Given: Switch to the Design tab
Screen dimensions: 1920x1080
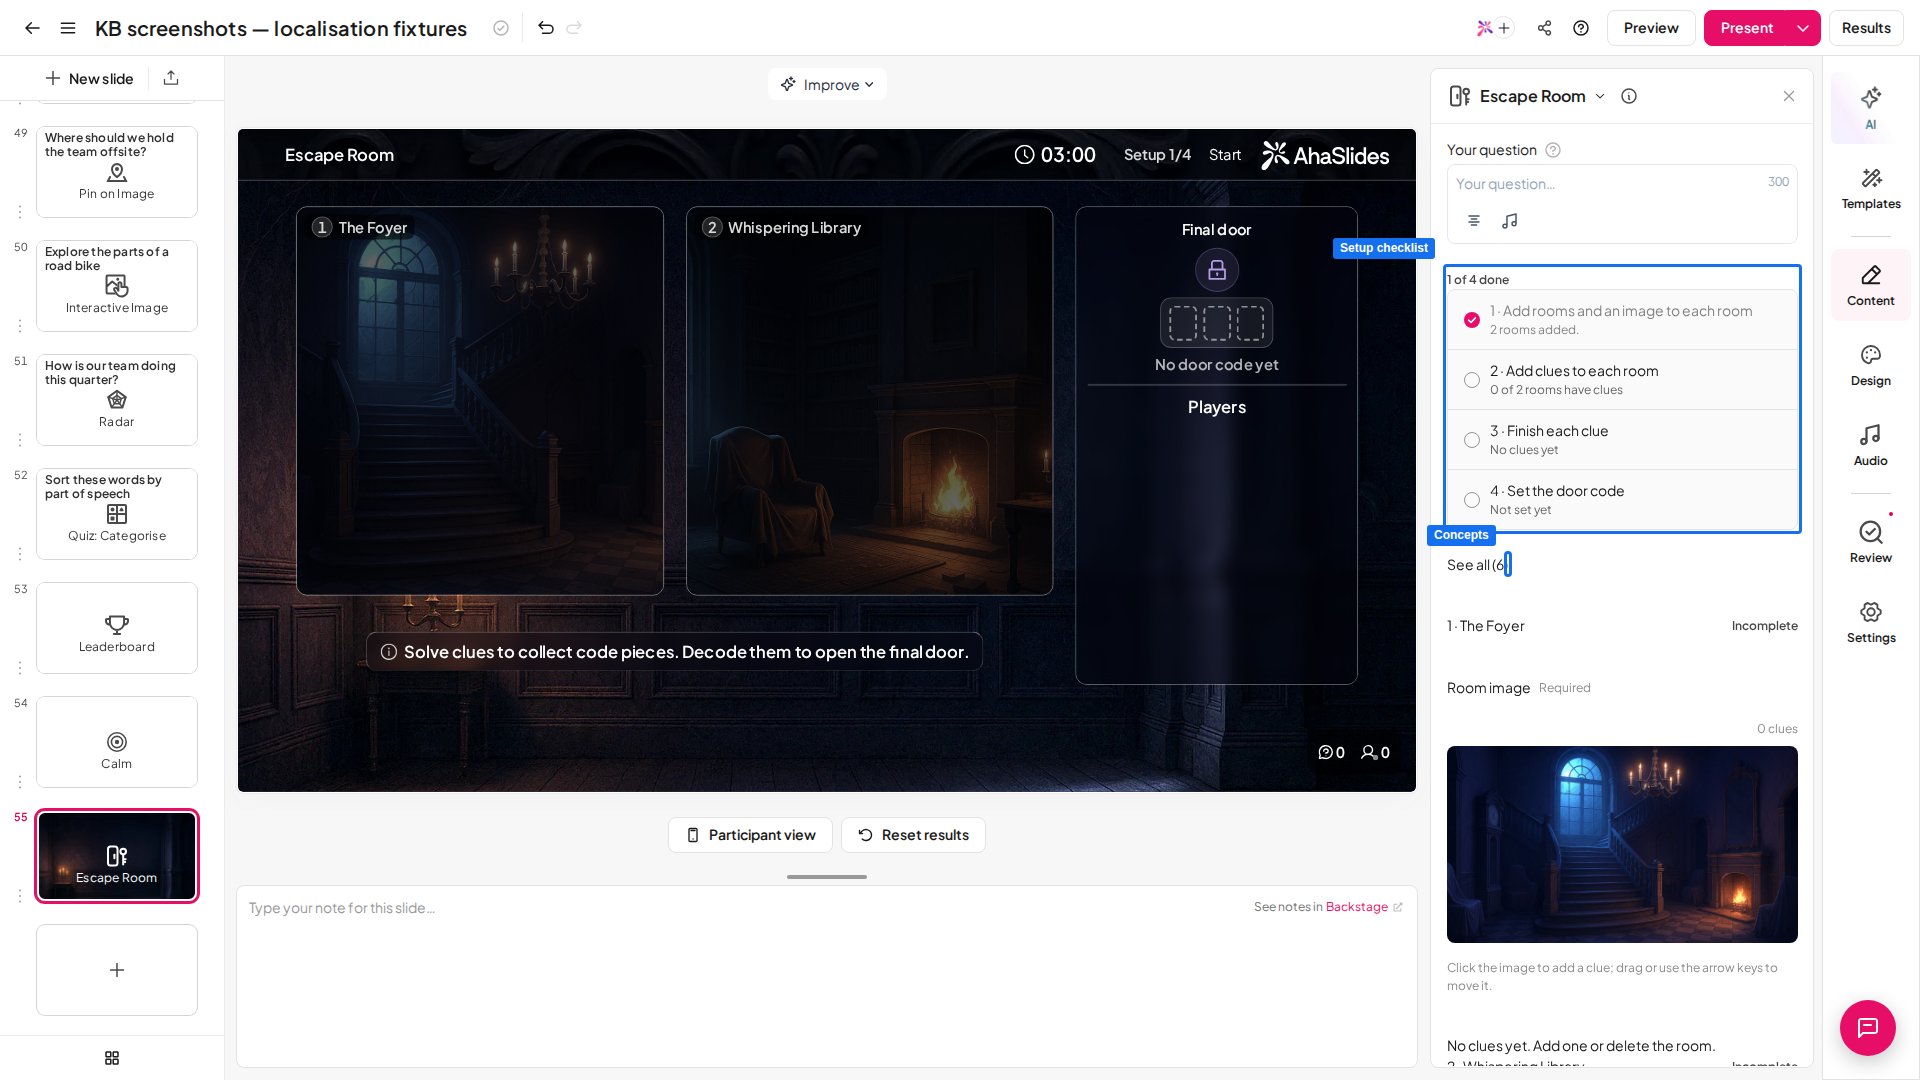Looking at the screenshot, I should coord(1870,365).
